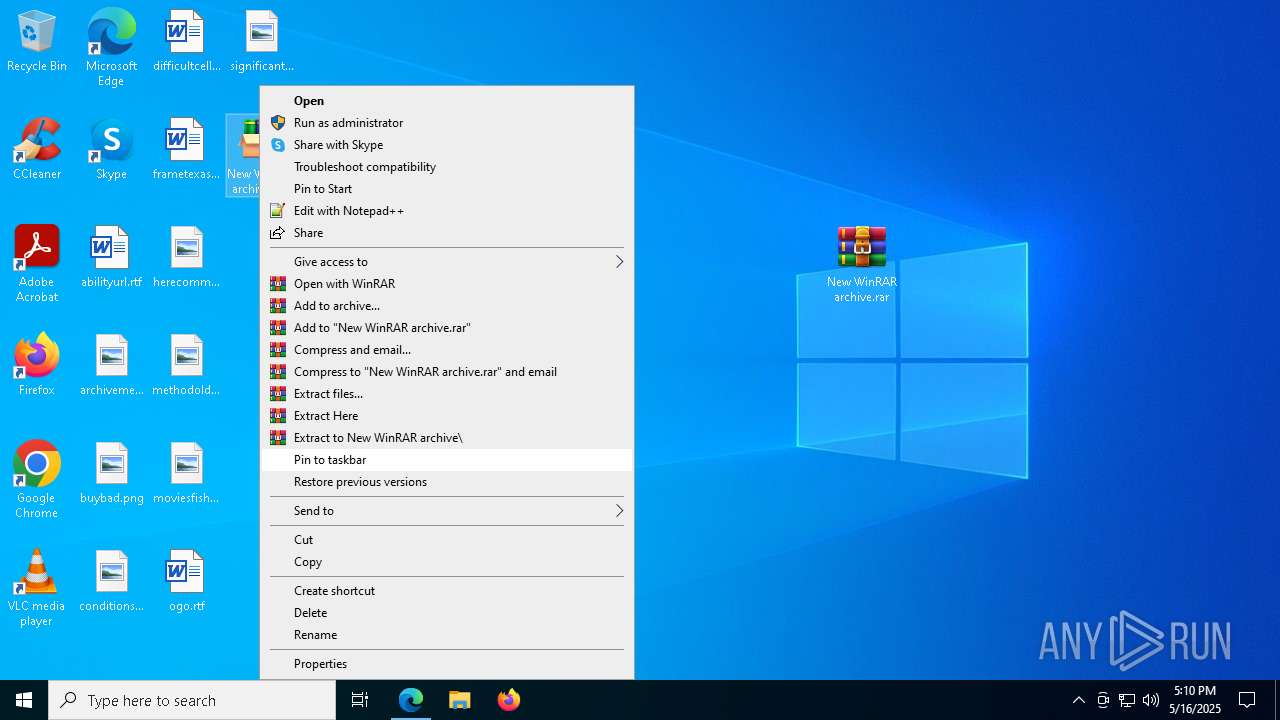1280x720 pixels.
Task: Choose Extract to New WinRAR archive\
Action: (447, 438)
